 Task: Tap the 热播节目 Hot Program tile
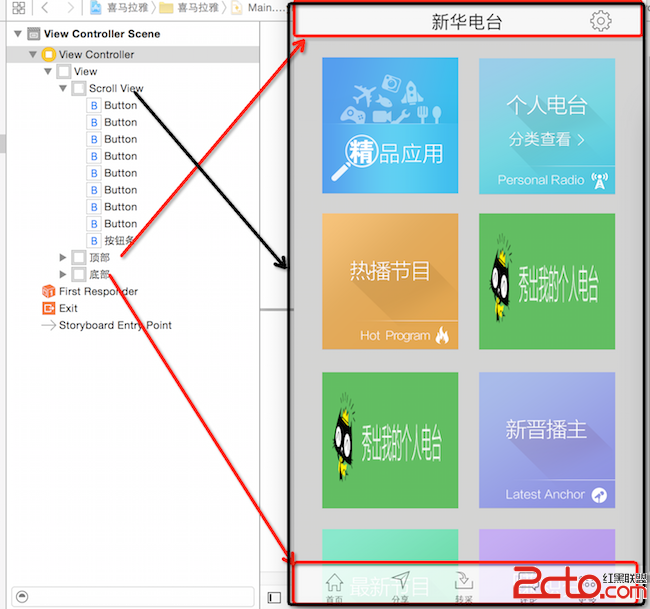(x=390, y=281)
